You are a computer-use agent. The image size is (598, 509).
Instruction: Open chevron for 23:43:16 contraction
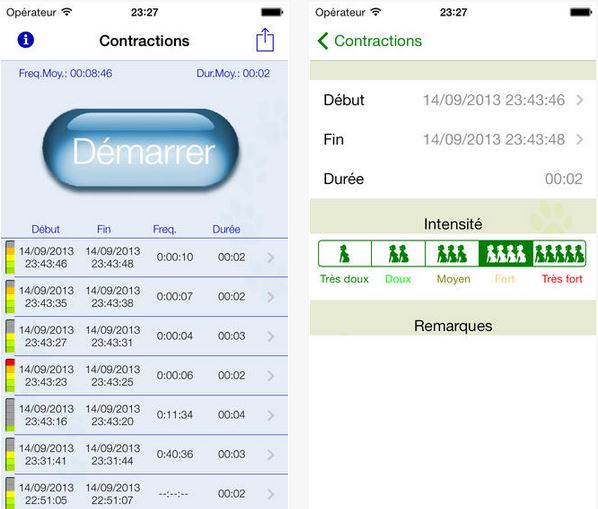click(270, 415)
